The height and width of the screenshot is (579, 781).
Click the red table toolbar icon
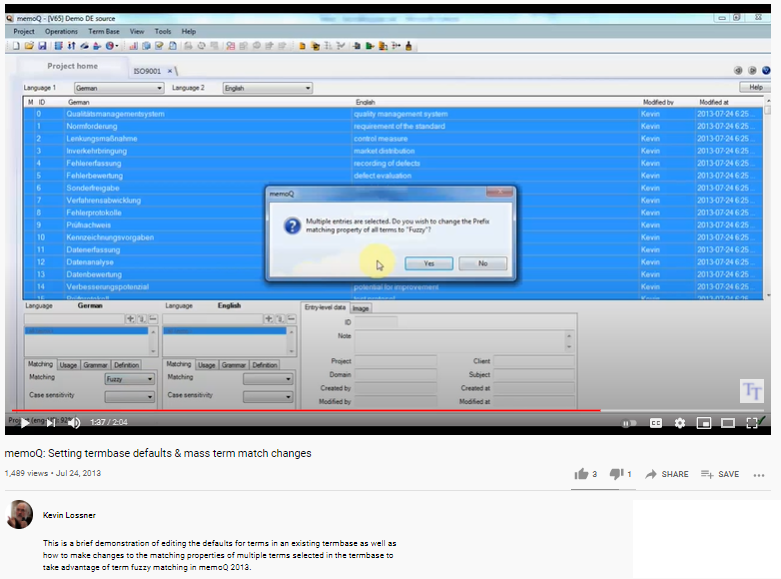tap(230, 46)
